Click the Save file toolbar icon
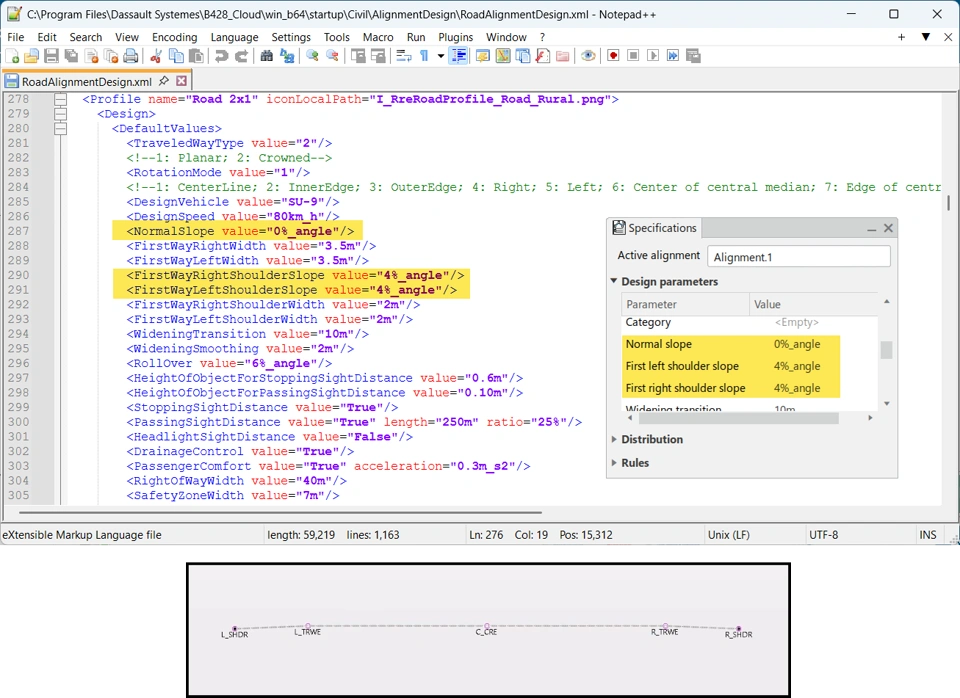 click(x=50, y=56)
